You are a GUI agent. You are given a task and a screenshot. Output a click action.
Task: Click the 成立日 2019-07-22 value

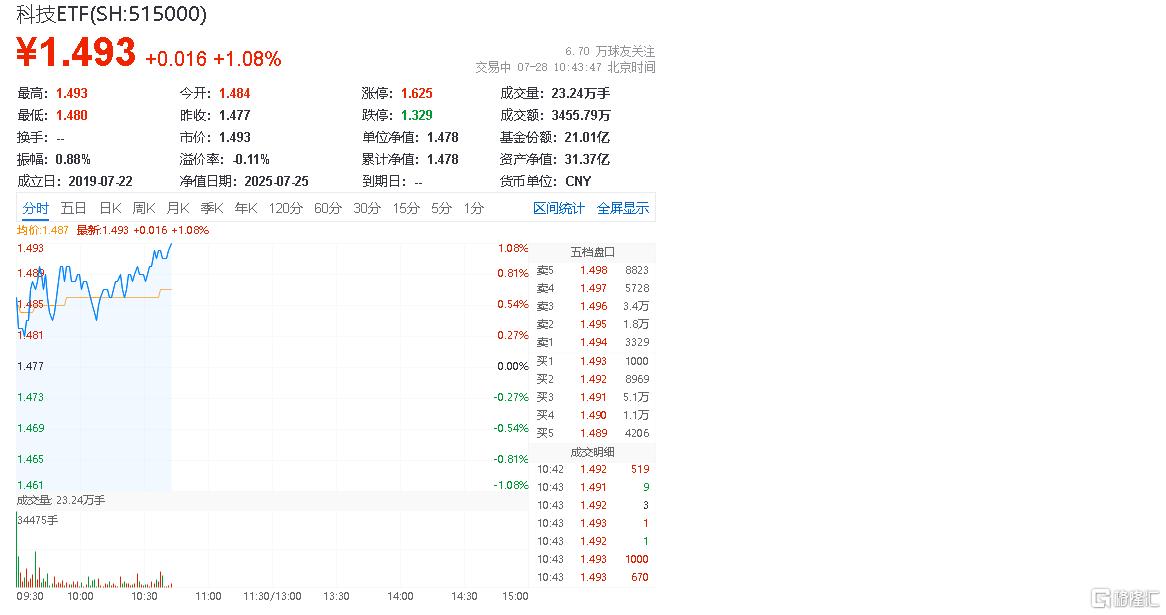tap(100, 181)
